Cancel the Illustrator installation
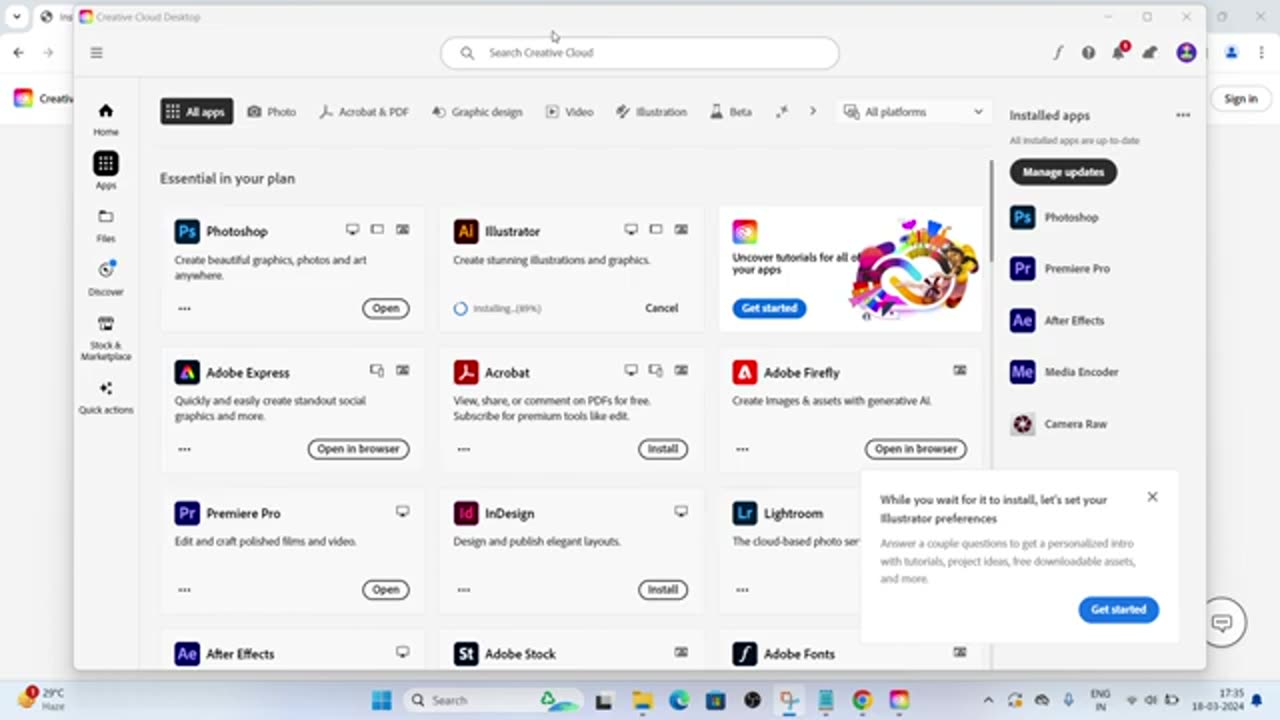Viewport: 1280px width, 720px height. click(x=661, y=308)
